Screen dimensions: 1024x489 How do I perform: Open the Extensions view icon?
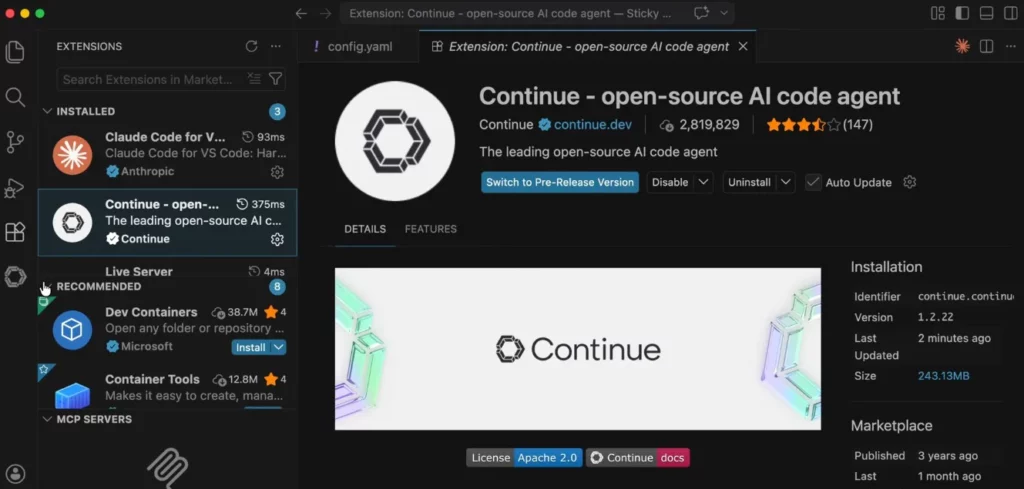click(15, 232)
